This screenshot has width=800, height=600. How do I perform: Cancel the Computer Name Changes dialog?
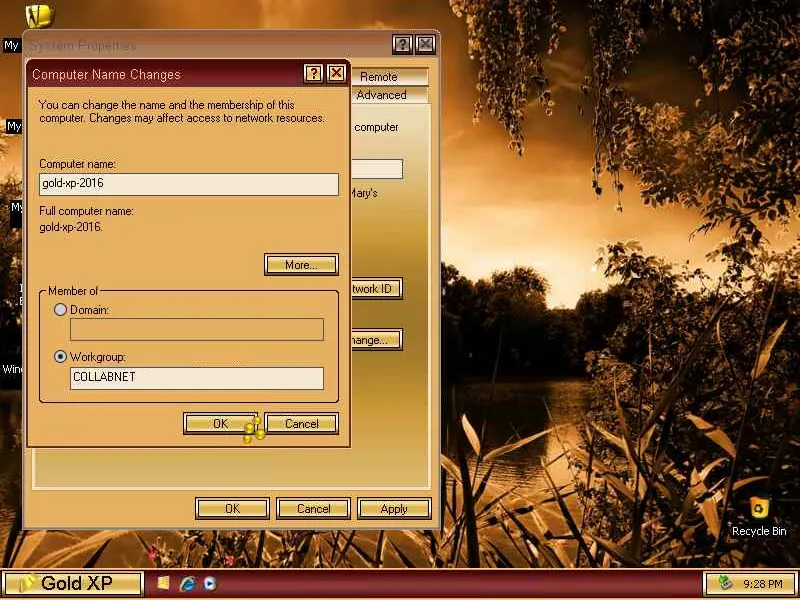coord(302,423)
